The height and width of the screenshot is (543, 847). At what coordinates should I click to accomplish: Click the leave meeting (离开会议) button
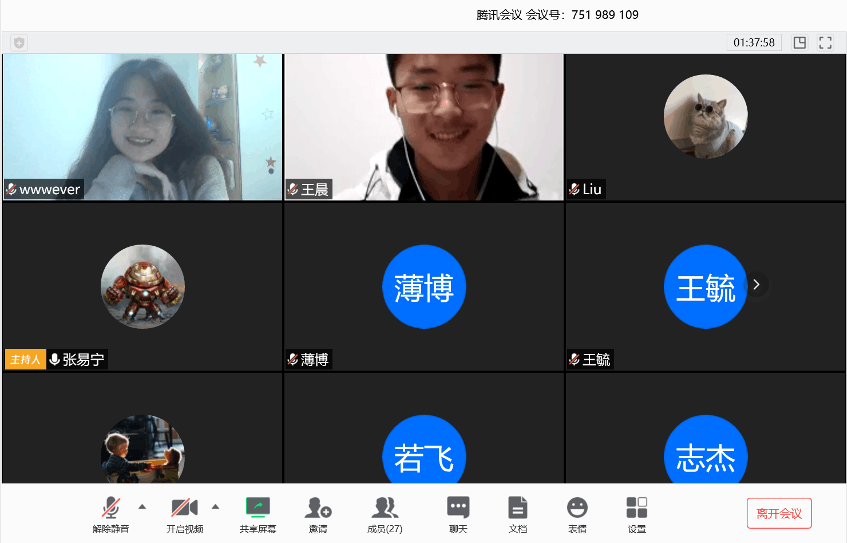[779, 513]
